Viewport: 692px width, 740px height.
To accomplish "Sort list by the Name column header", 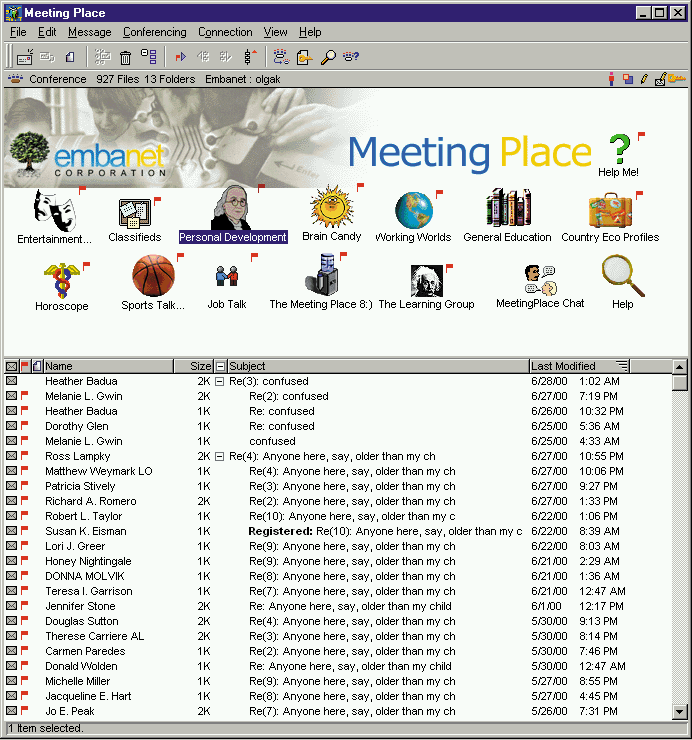I will point(109,366).
